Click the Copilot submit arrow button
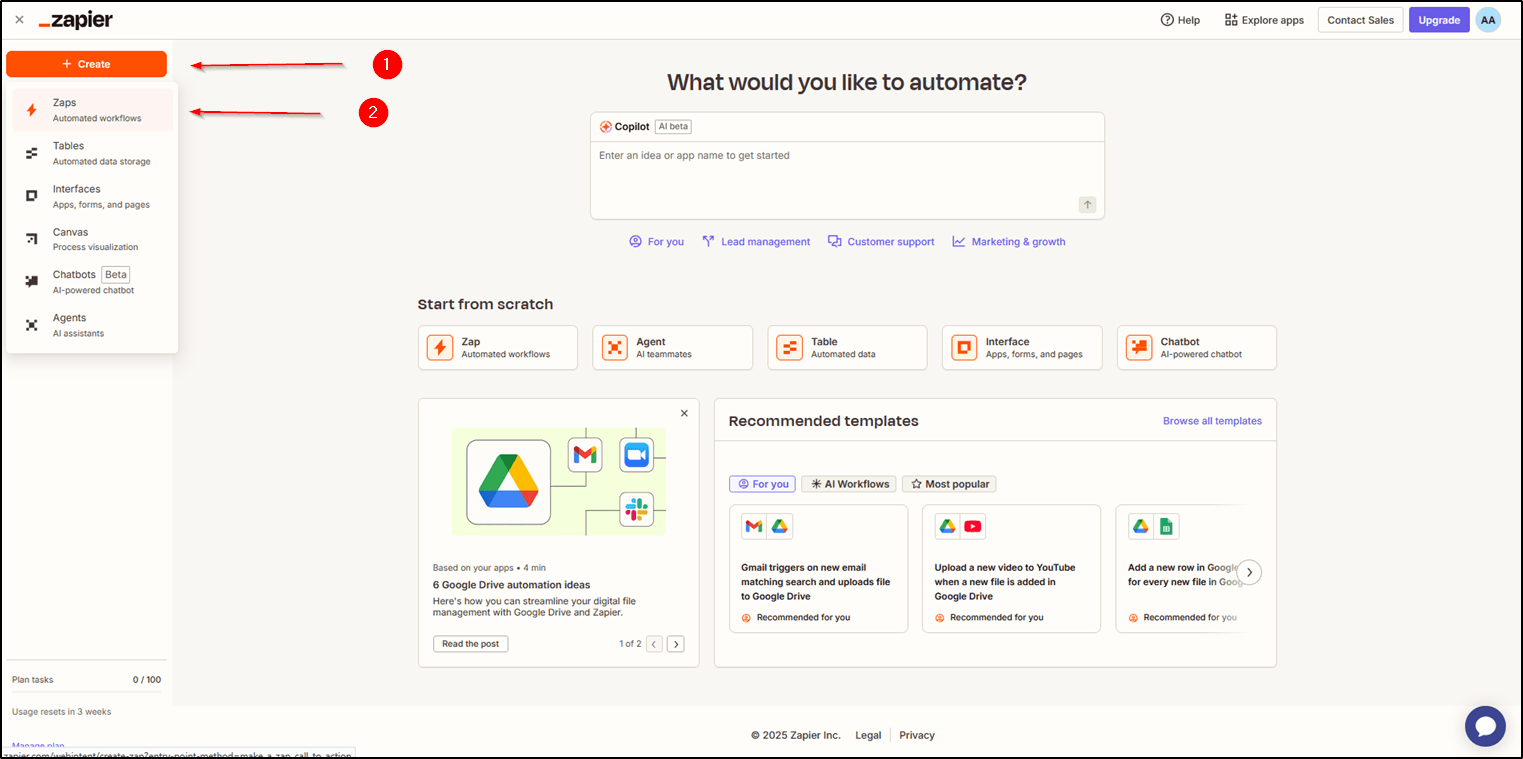The image size is (1523, 759). pos(1087,205)
